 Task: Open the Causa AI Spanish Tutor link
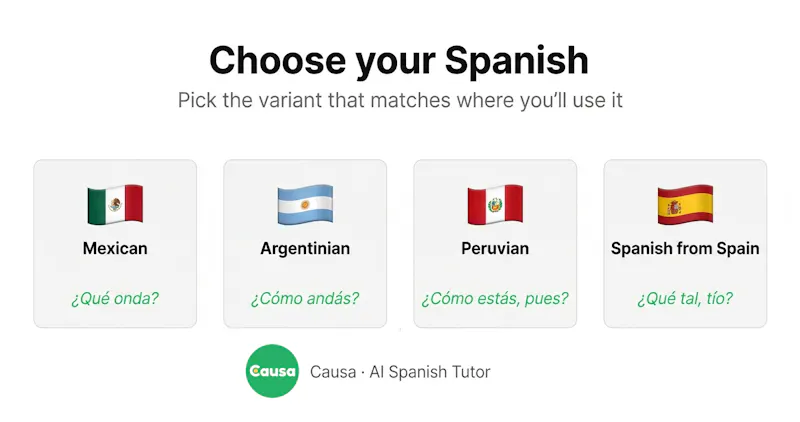point(400,372)
